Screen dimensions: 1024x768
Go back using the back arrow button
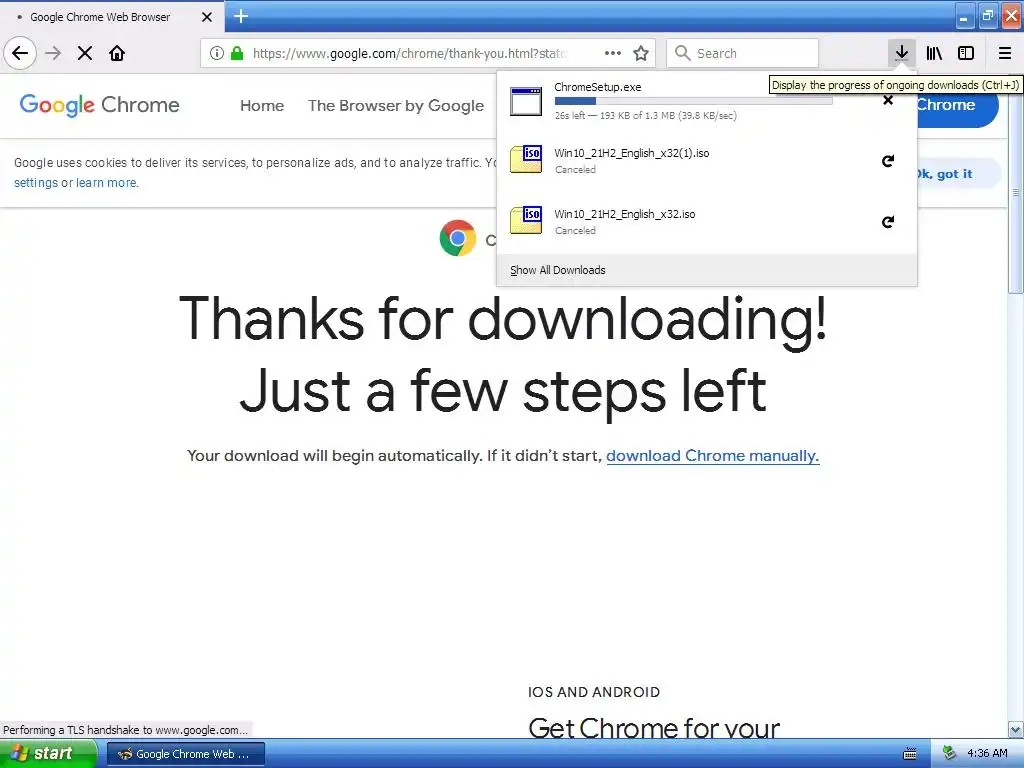point(20,53)
